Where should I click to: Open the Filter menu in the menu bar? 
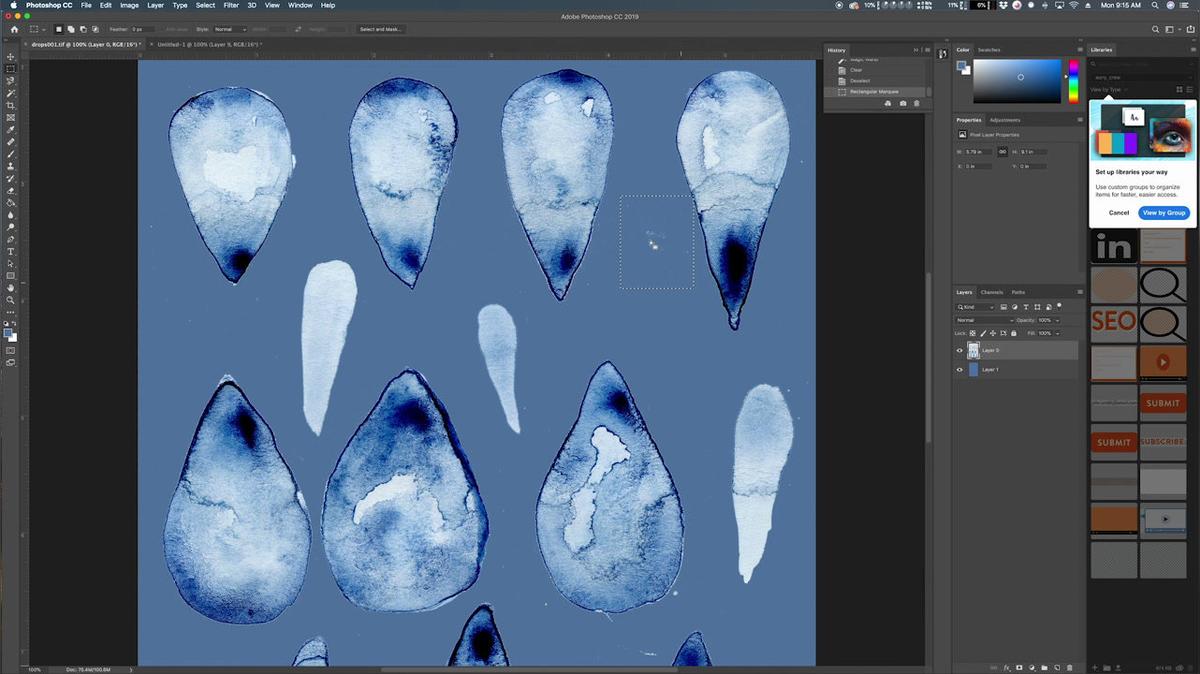[x=231, y=5]
